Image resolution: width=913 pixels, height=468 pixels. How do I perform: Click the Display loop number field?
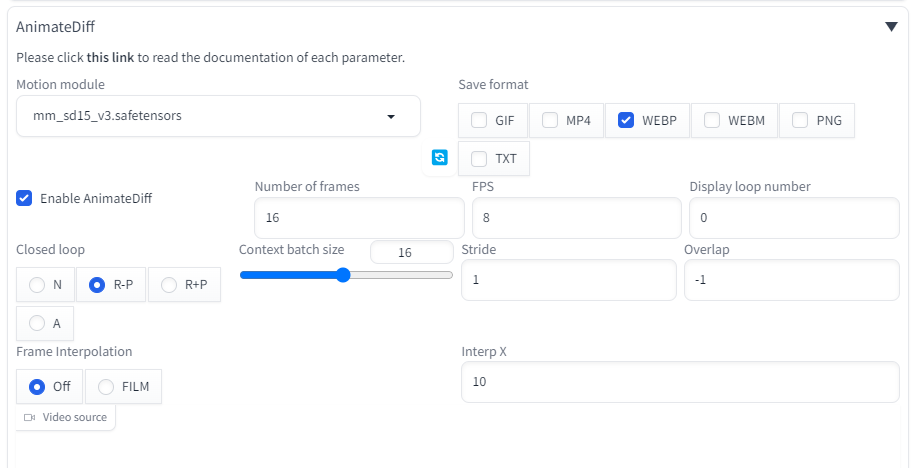(794, 218)
